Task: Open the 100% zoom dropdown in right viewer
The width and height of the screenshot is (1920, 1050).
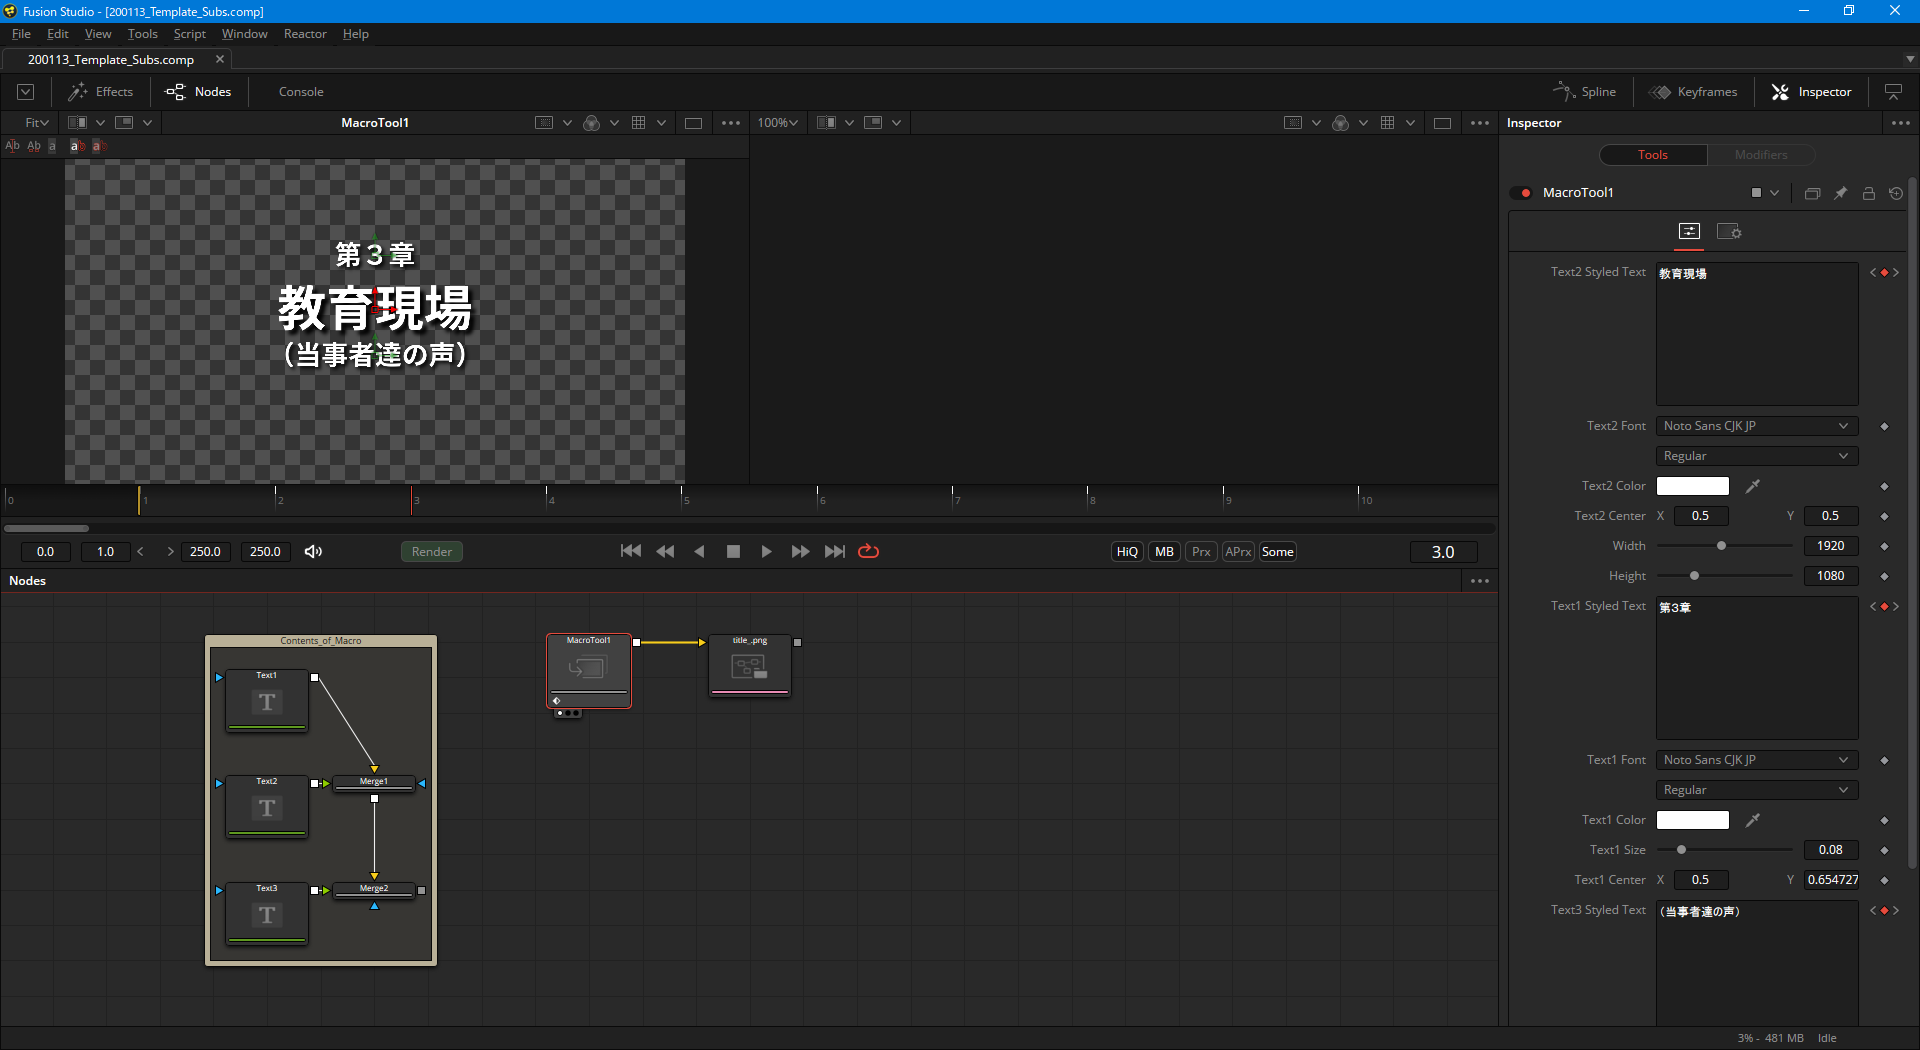Action: coord(778,123)
